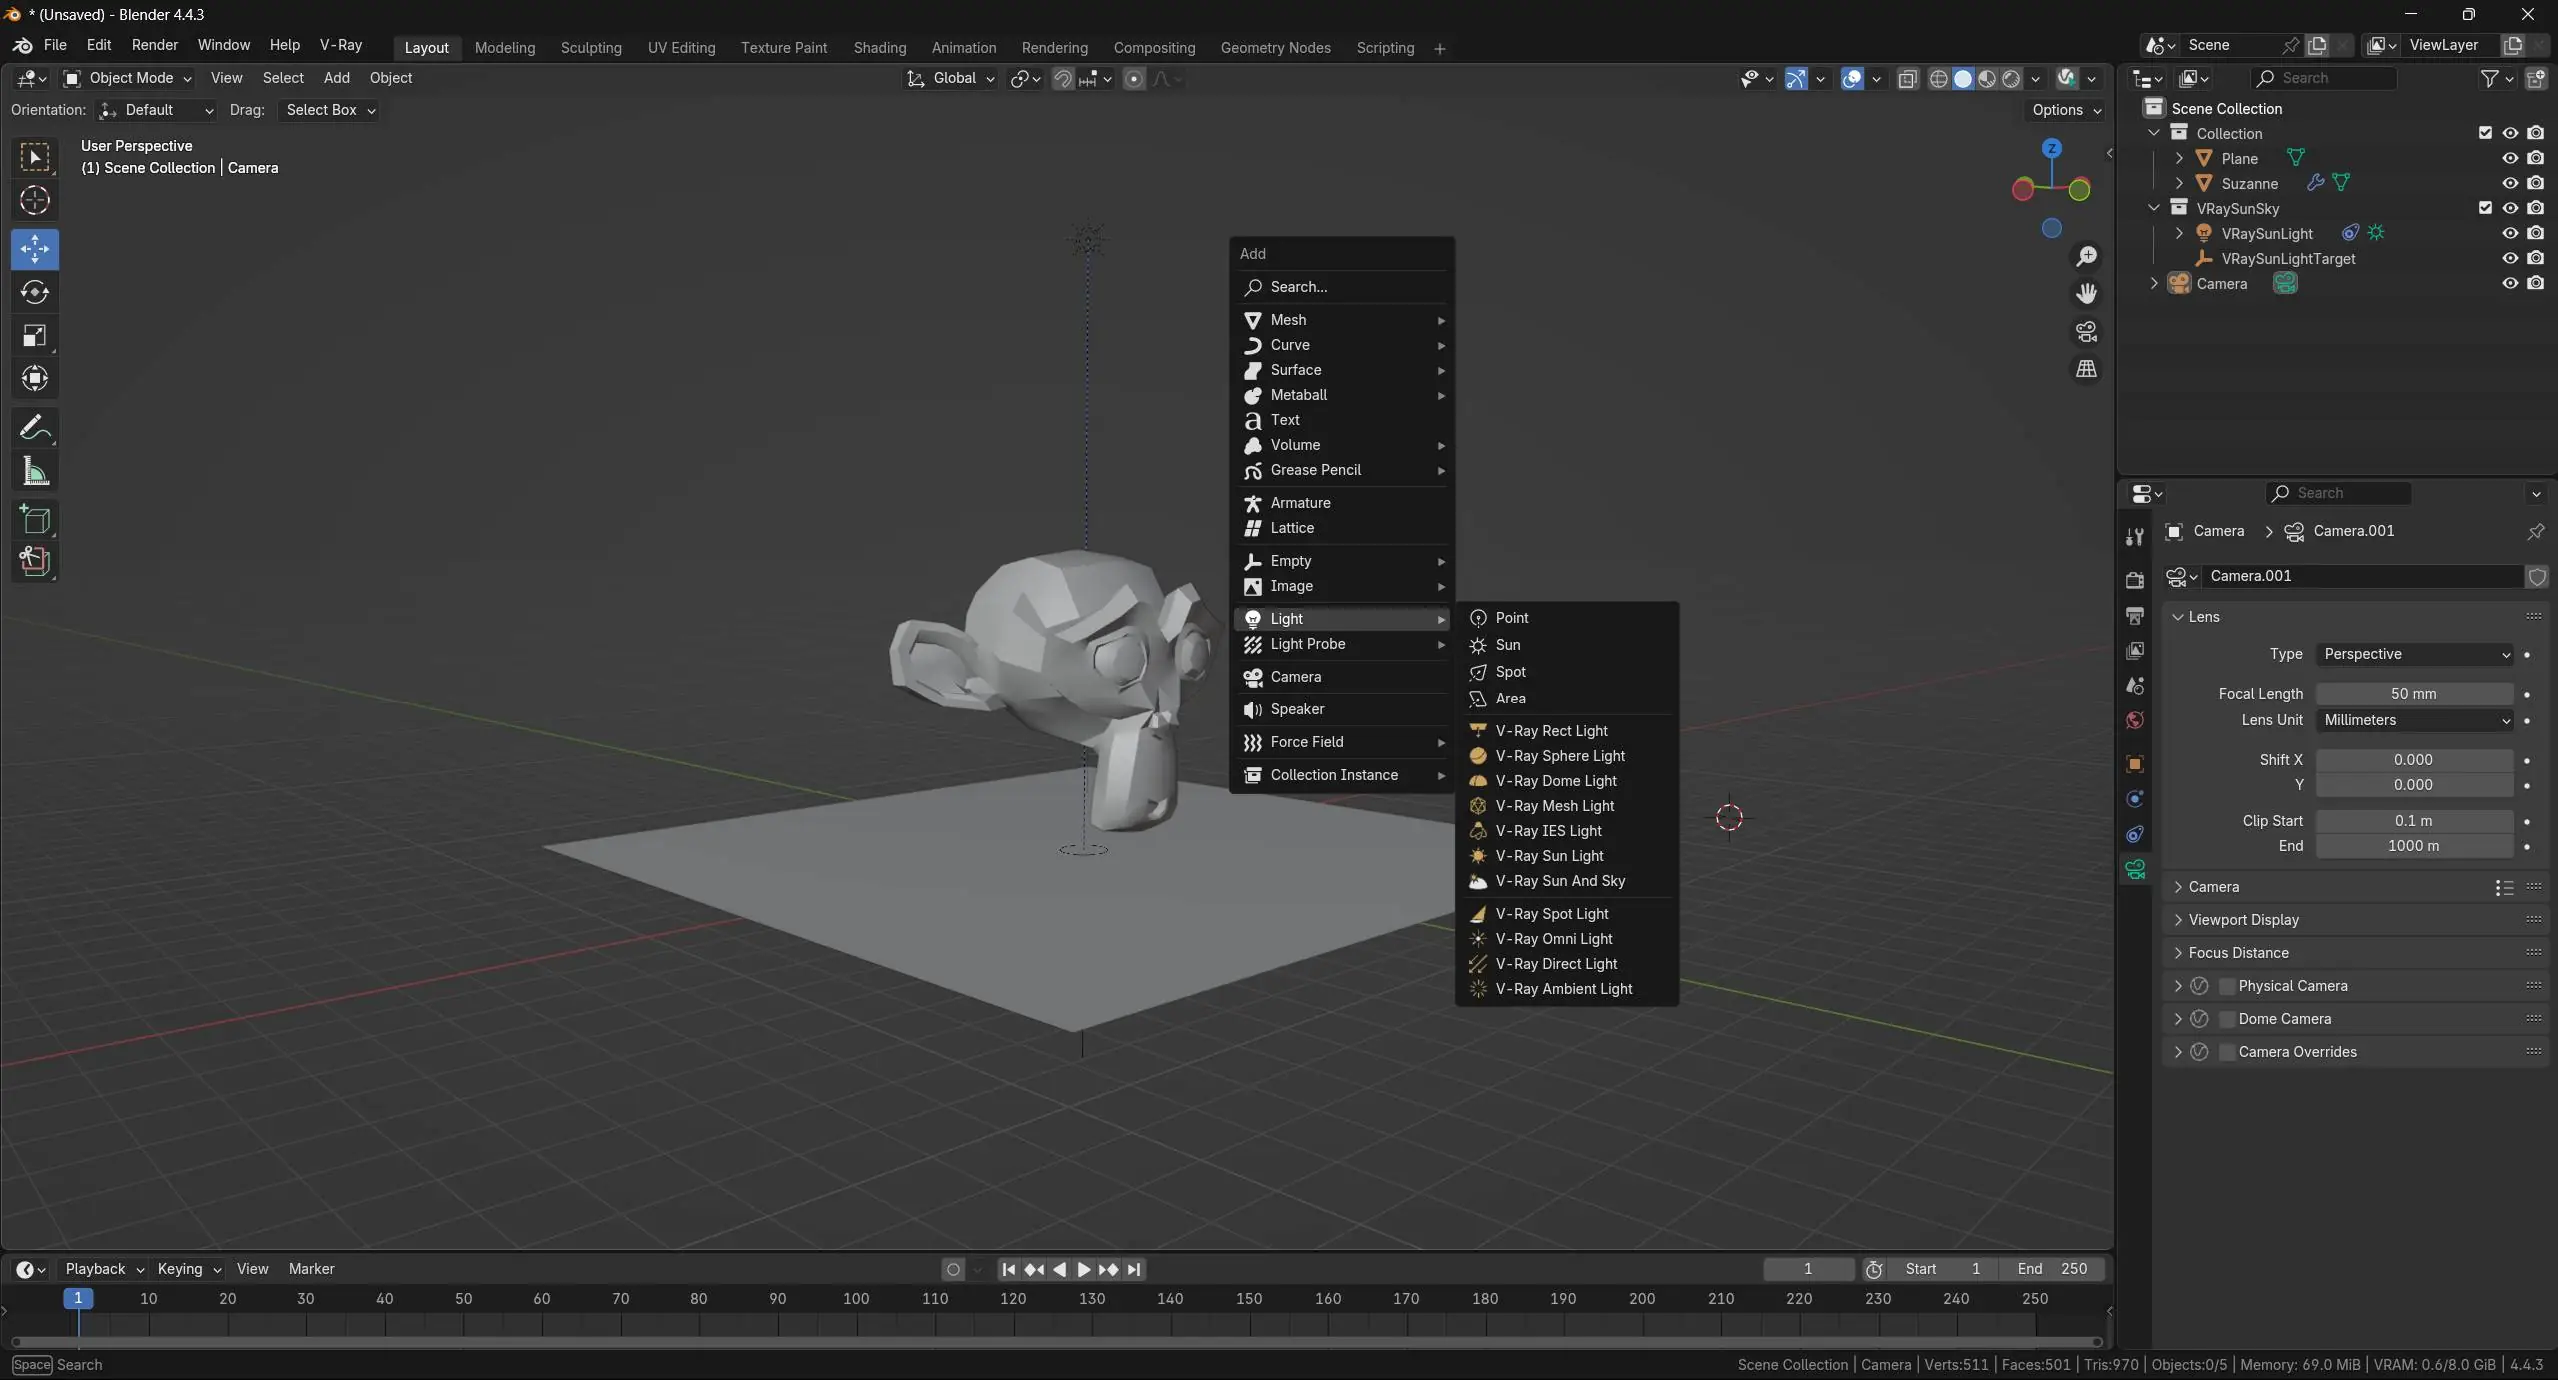Click the Focal Length 50 mm field
The width and height of the screenshot is (2558, 1380).
tap(2413, 694)
